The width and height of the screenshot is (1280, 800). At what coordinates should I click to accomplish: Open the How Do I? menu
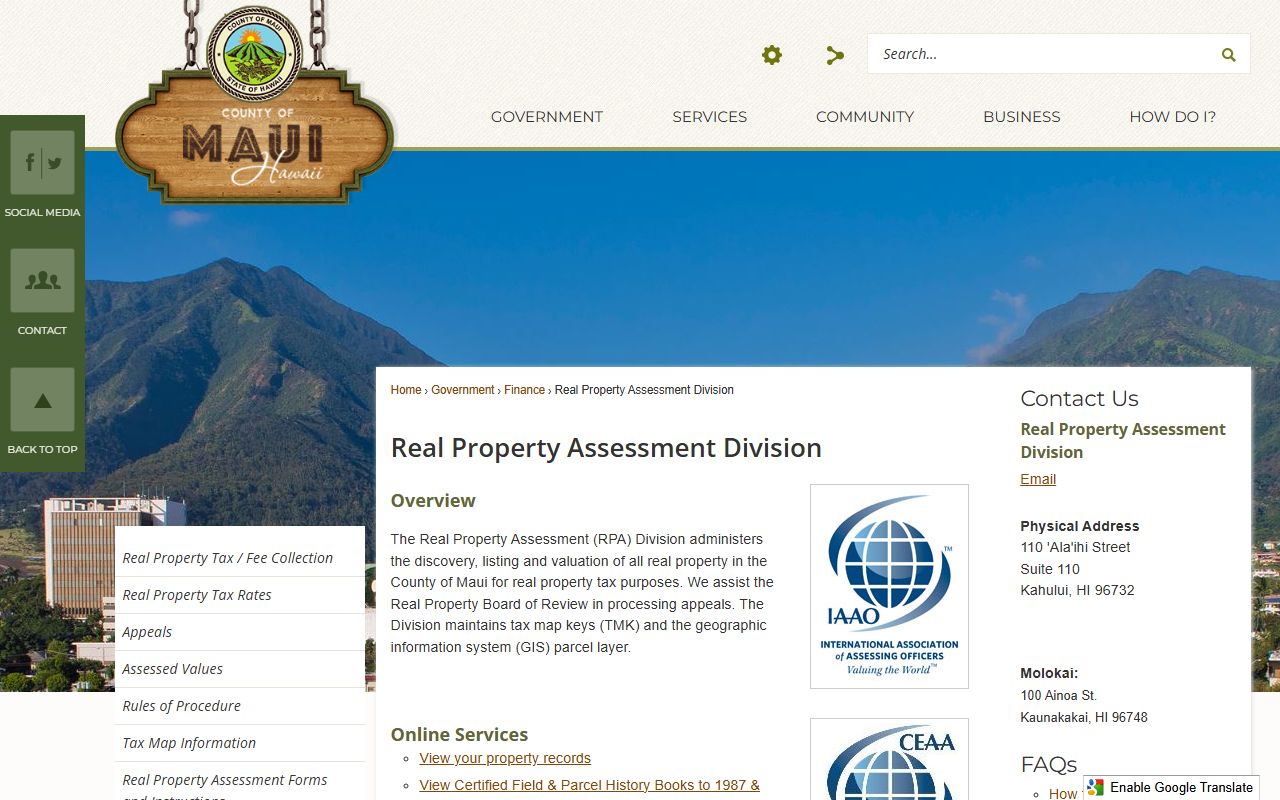(x=1173, y=117)
